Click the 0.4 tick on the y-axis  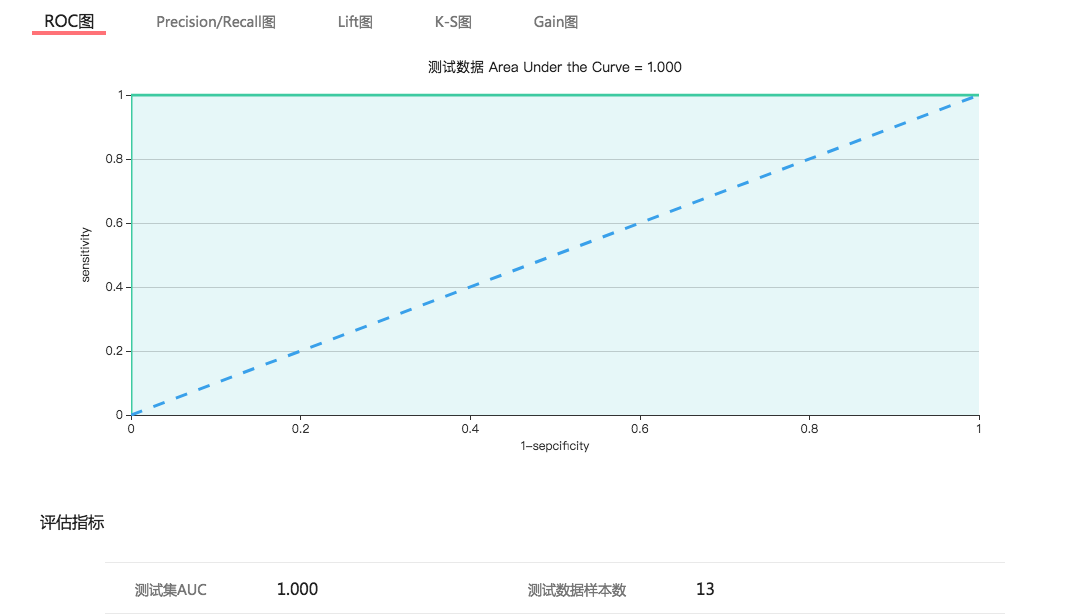coord(113,287)
